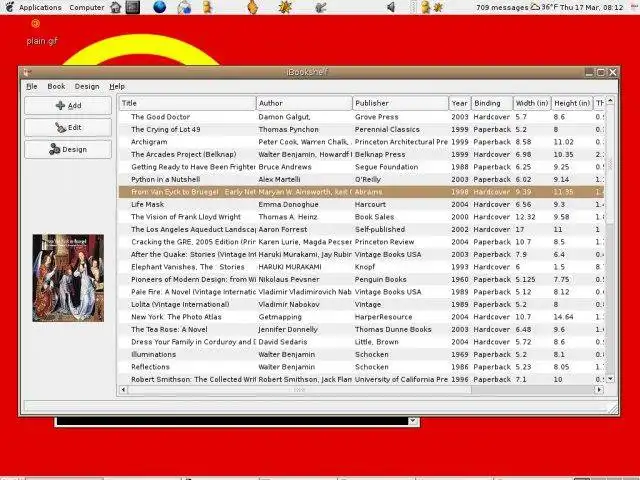
Task: Open the Design menu
Action: coord(87,86)
